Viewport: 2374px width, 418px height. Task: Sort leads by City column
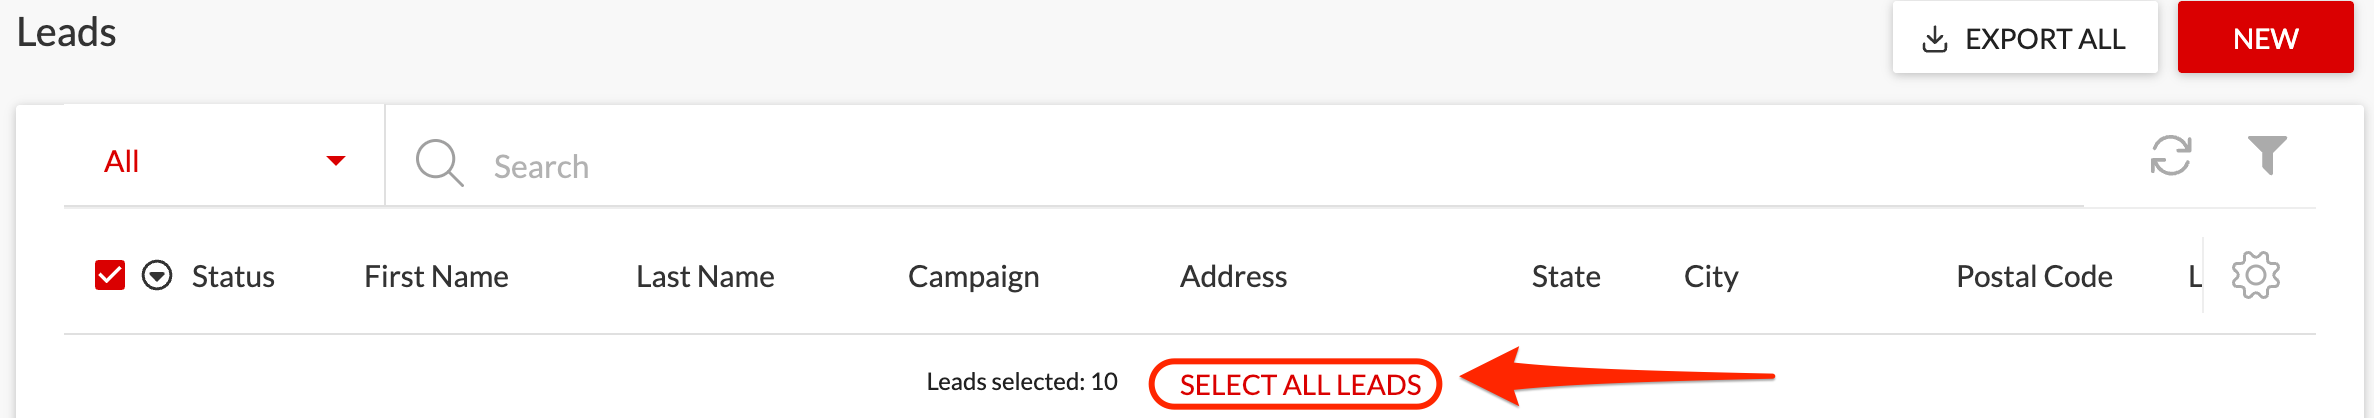(1711, 276)
